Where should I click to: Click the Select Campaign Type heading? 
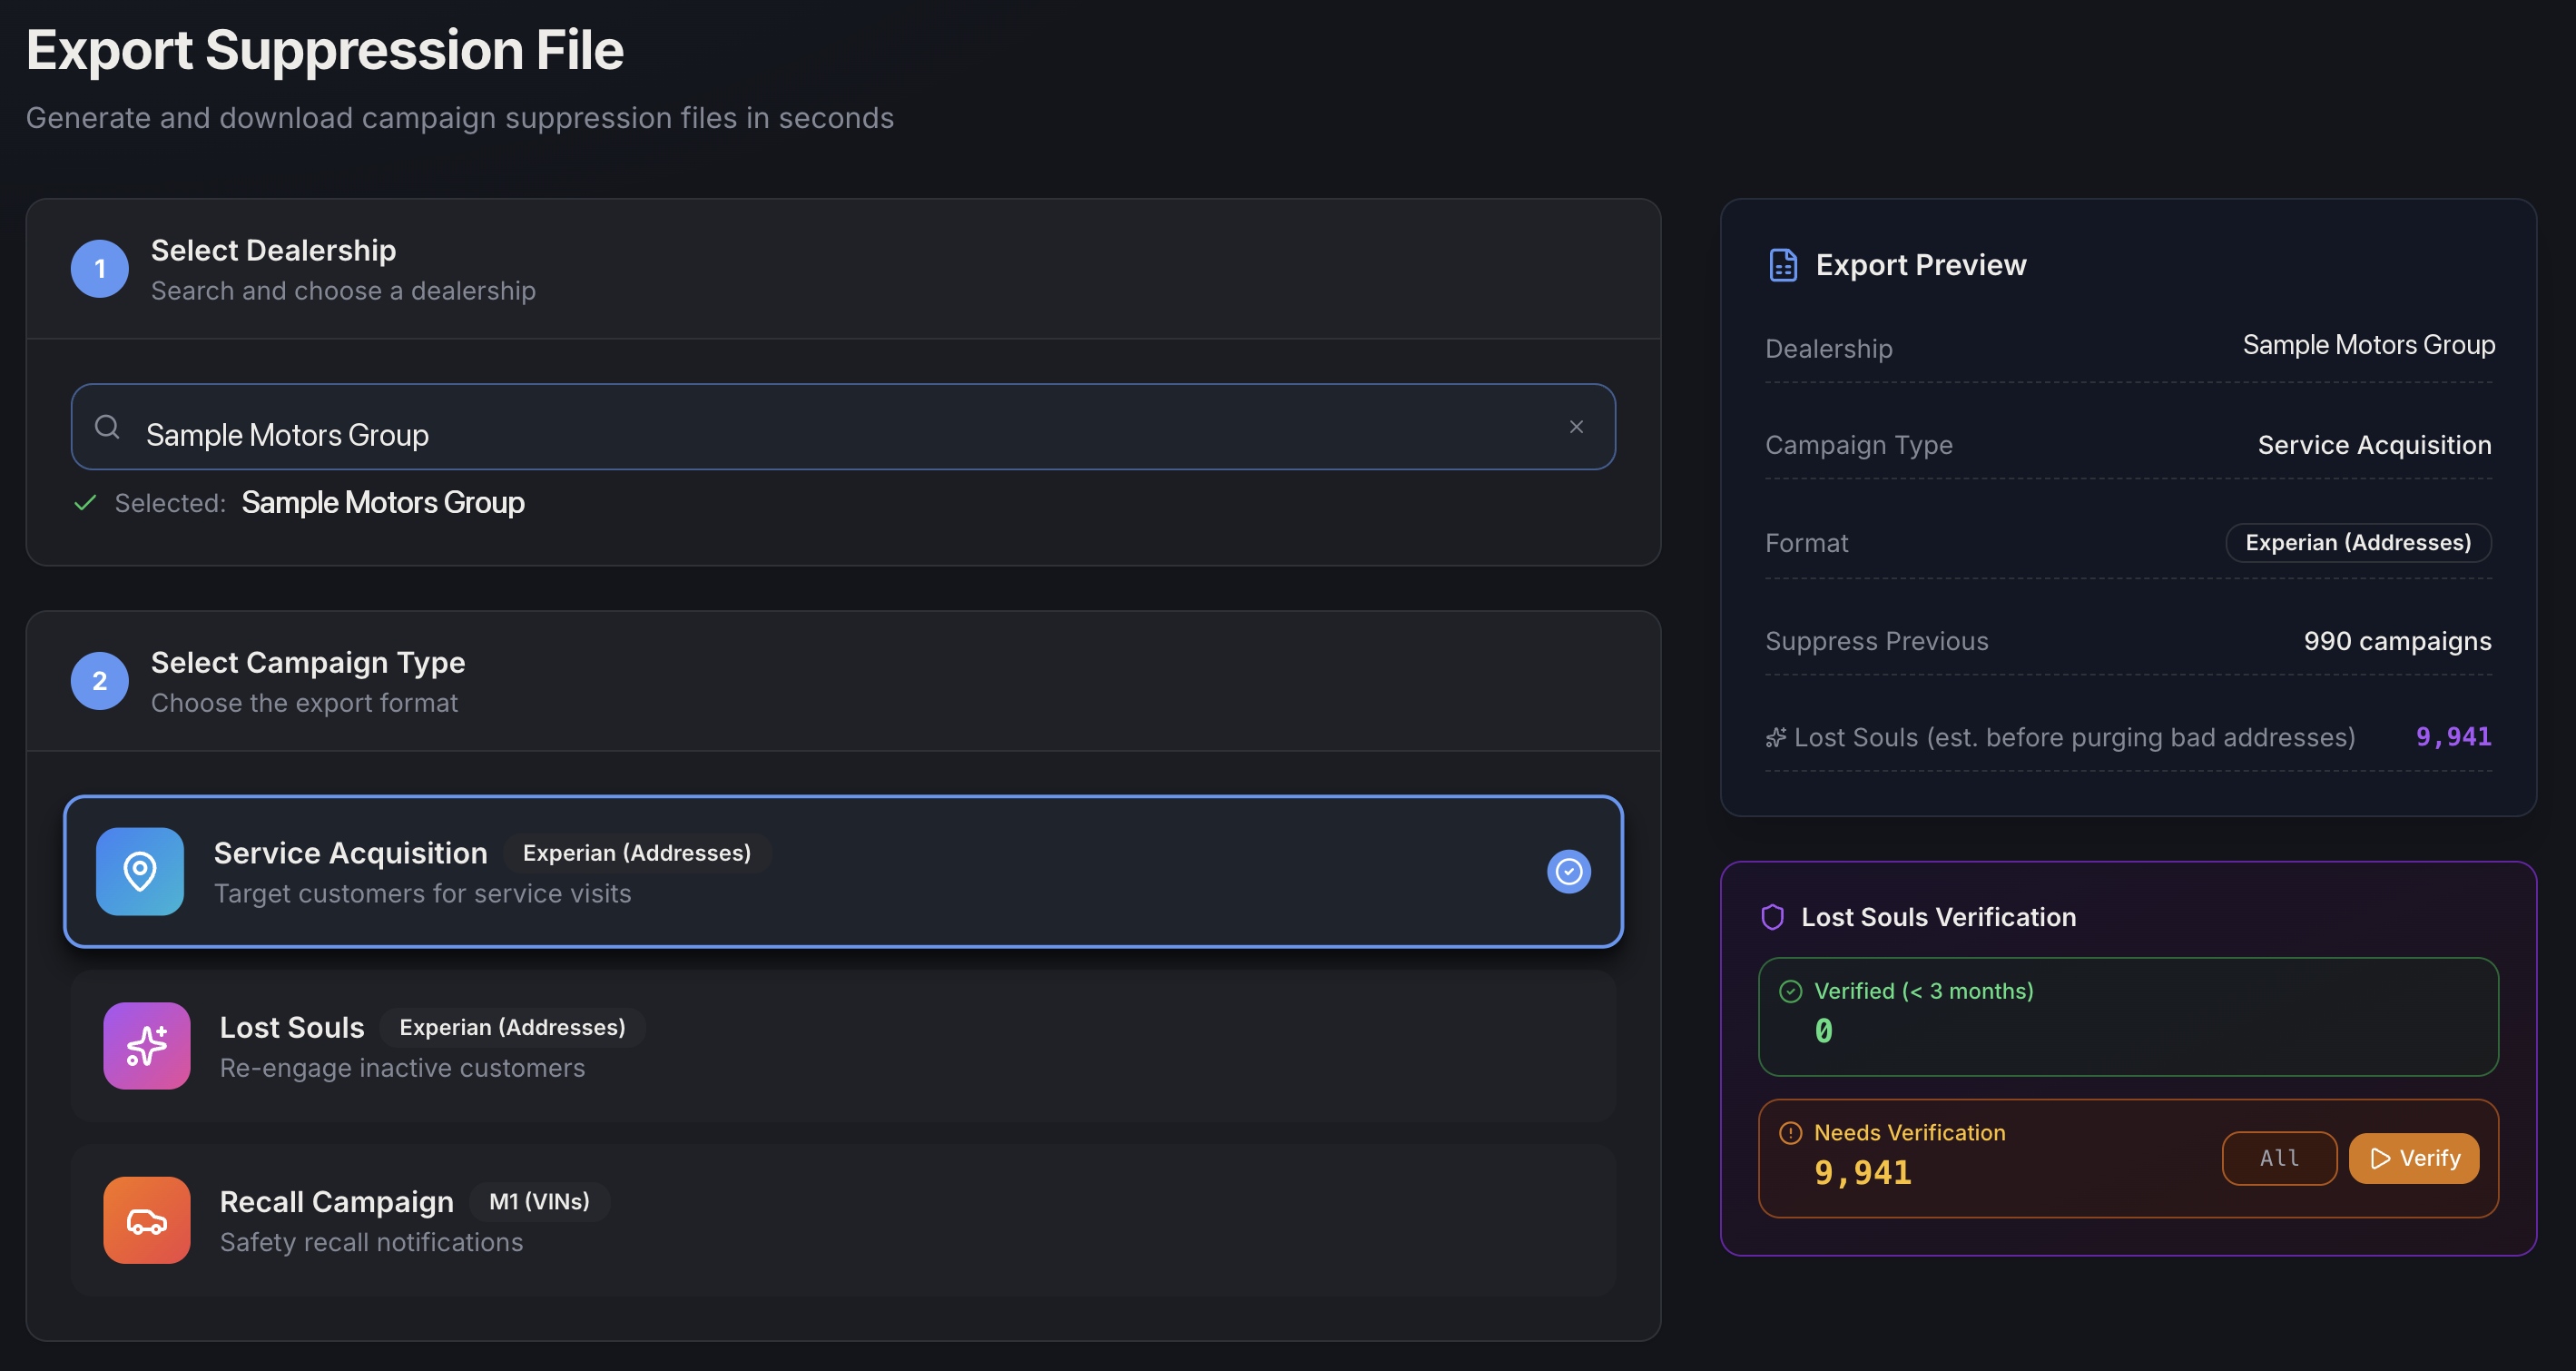click(308, 662)
